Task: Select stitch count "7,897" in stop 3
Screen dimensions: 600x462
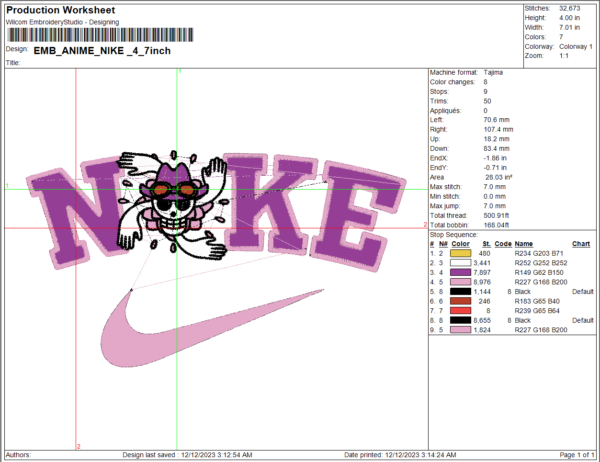Action: (x=482, y=273)
